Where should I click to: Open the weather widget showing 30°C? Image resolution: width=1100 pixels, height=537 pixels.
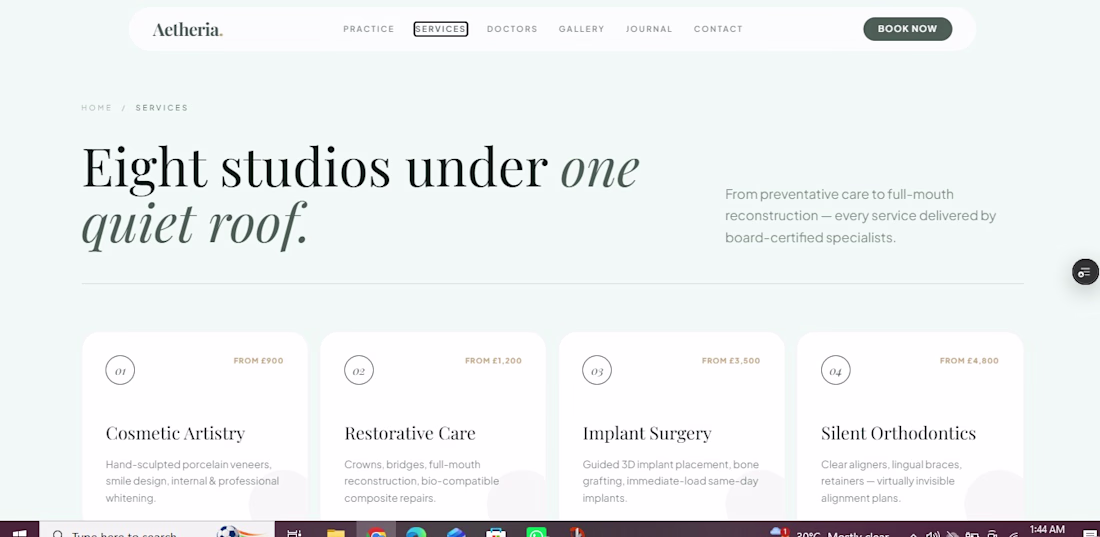pos(829,533)
